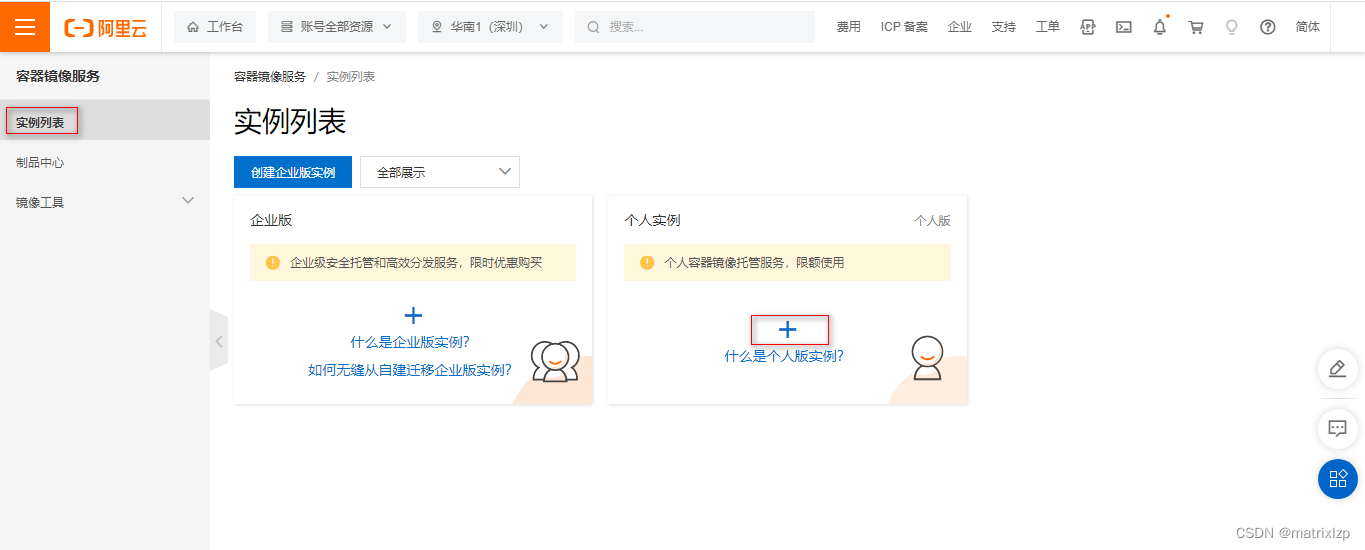Collapse the sidebar with the arrow handle
The height and width of the screenshot is (550, 1365).
click(219, 340)
